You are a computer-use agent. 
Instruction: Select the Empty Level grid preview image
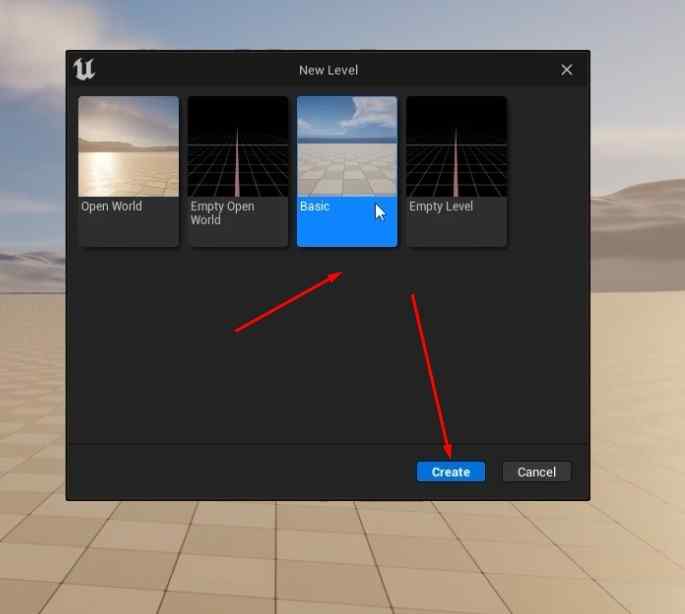457,147
